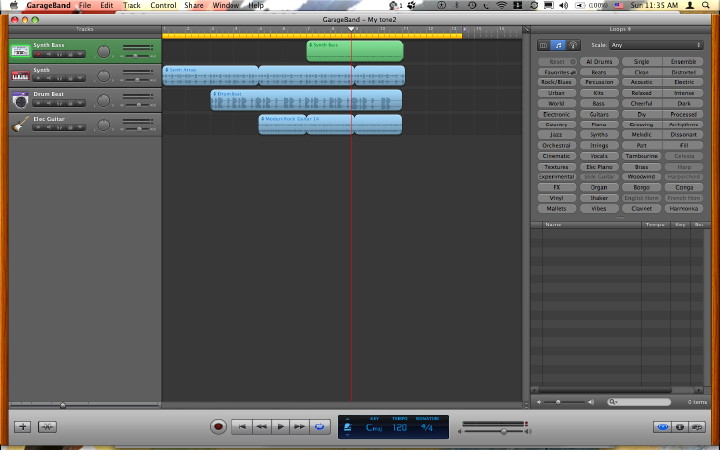Click the Synth track keyboard icon
720x450 pixels.
(20, 75)
